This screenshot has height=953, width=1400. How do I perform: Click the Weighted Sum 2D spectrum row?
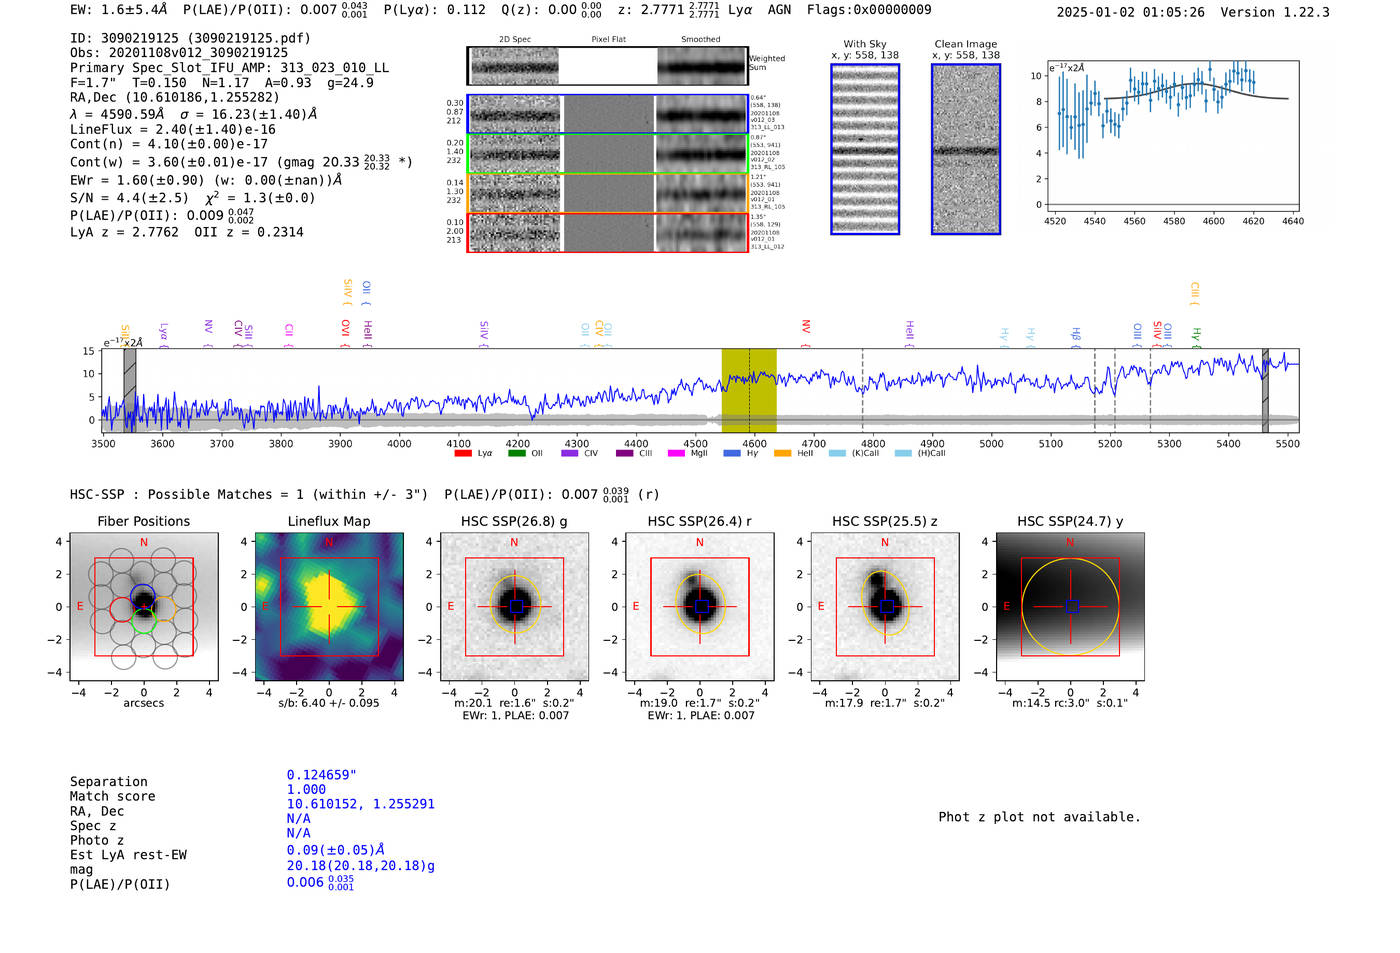click(x=607, y=66)
